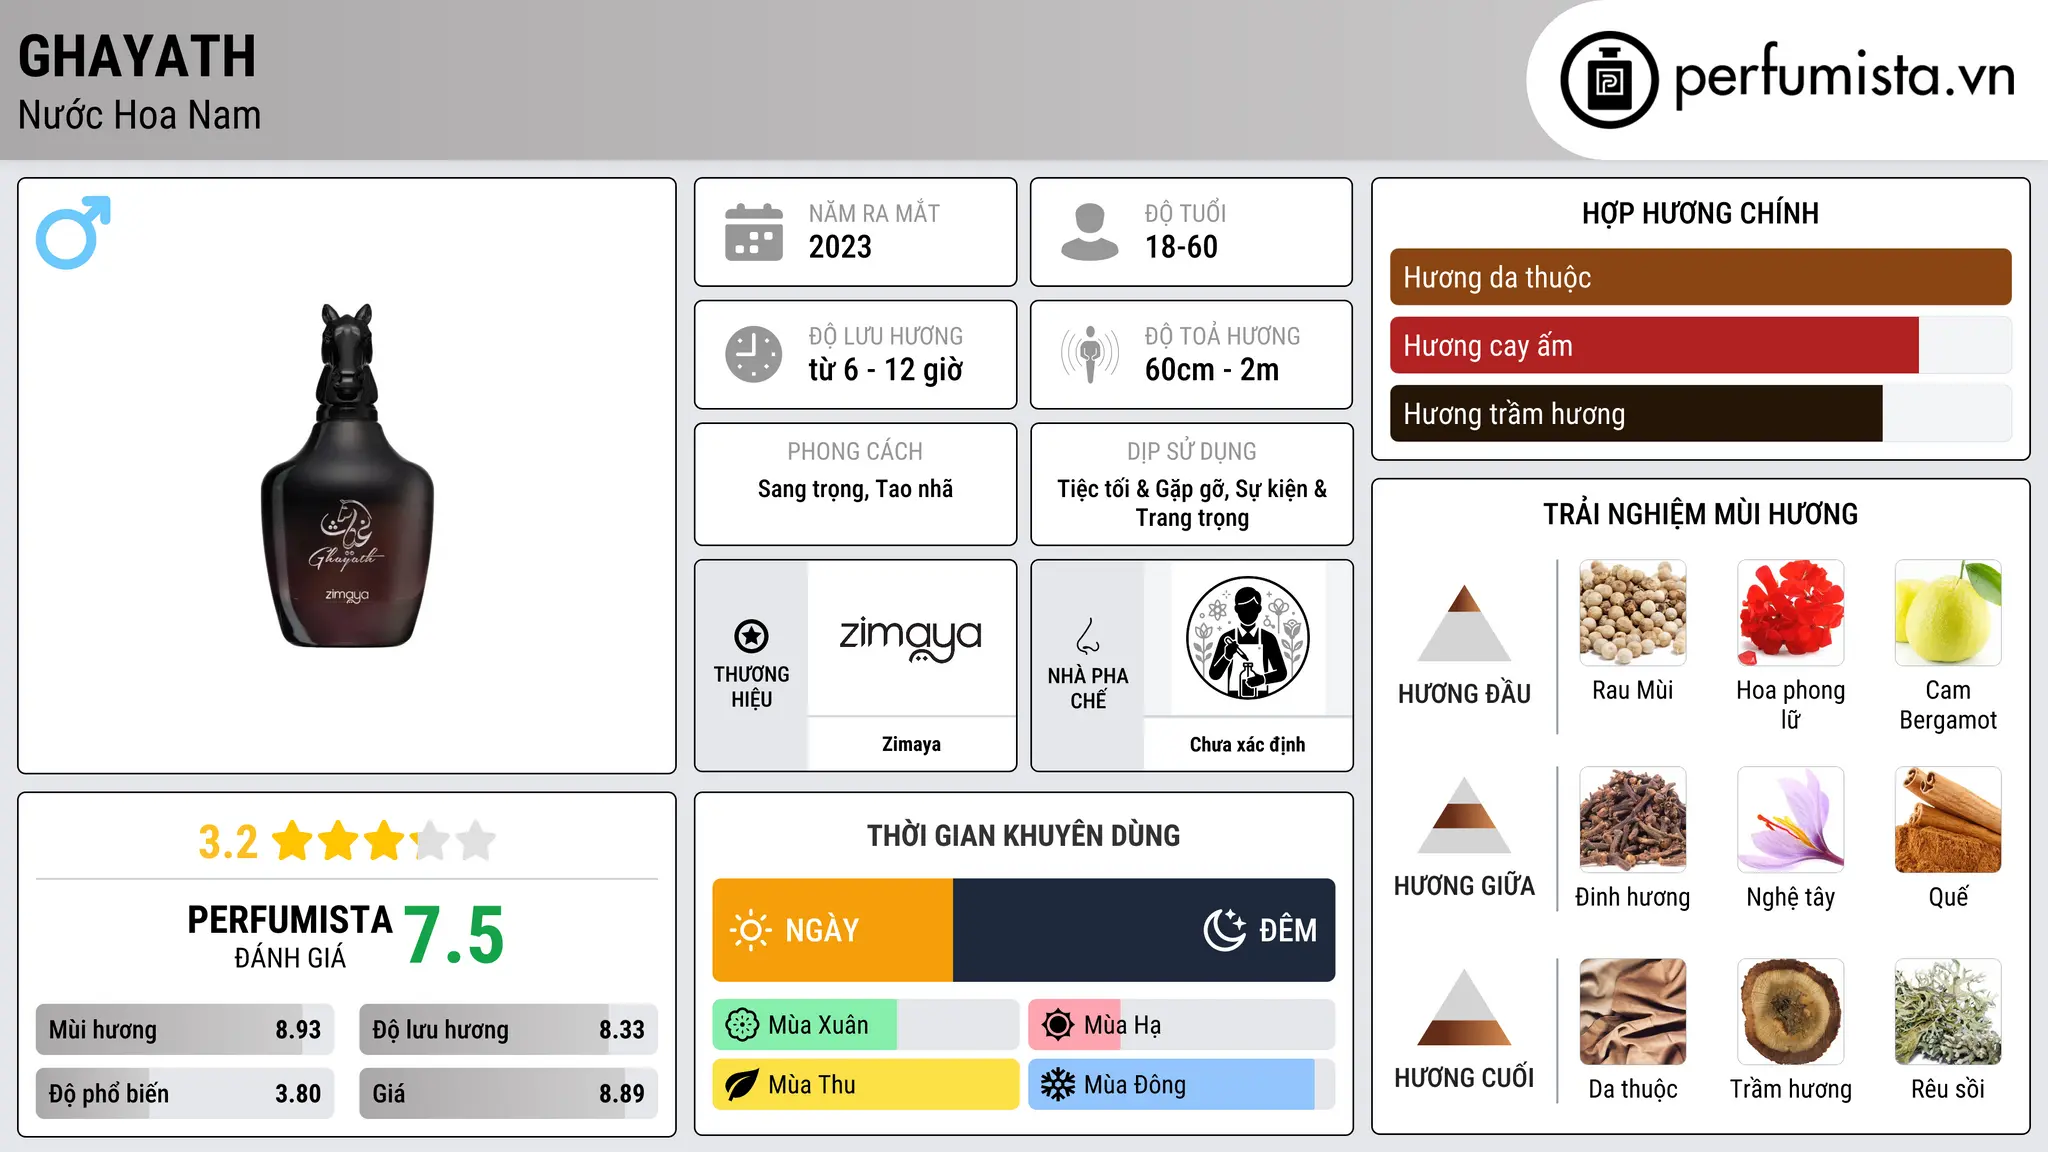Click the Hương cay ấm accord bar
The image size is (2048, 1152).
tap(1701, 345)
